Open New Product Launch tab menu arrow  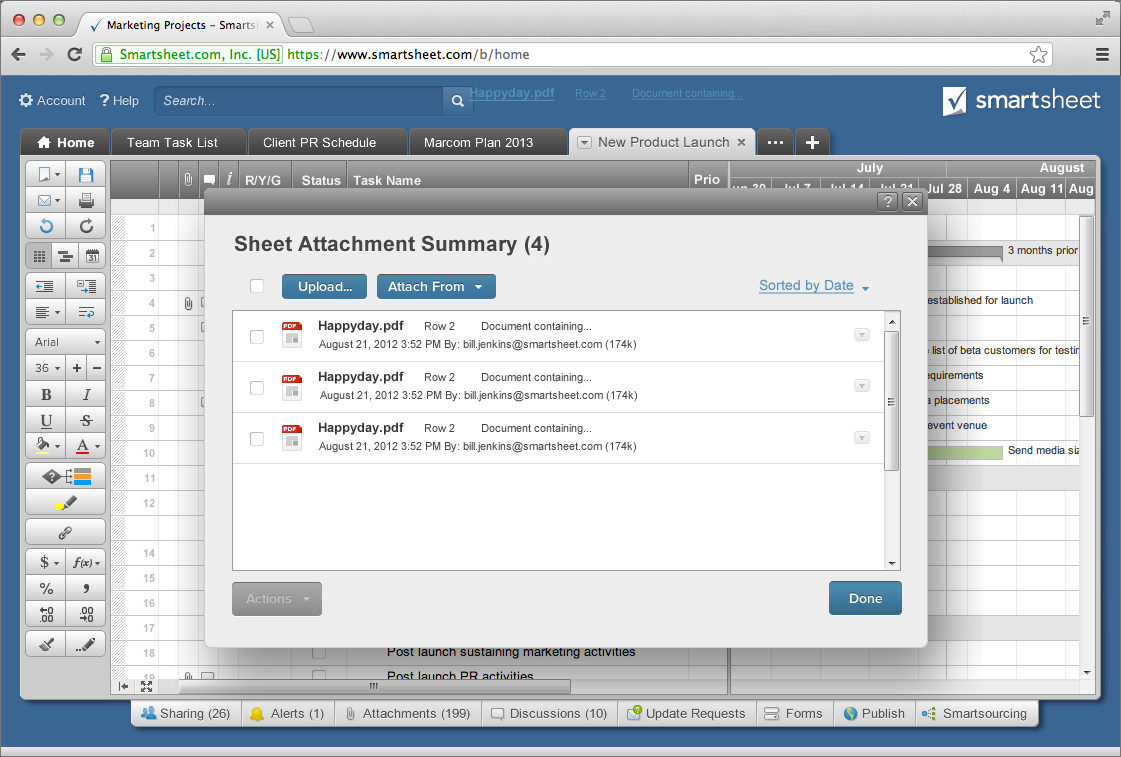pos(584,142)
